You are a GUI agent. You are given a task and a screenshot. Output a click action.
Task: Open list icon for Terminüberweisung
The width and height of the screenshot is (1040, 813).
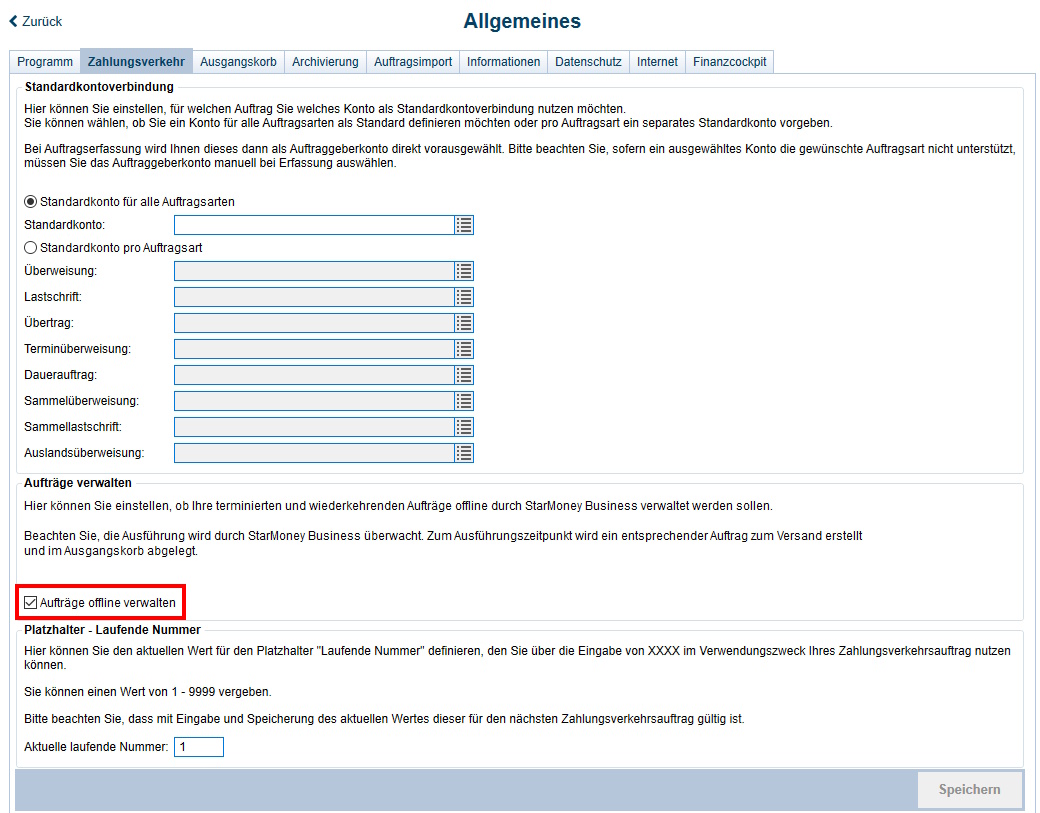pos(464,349)
